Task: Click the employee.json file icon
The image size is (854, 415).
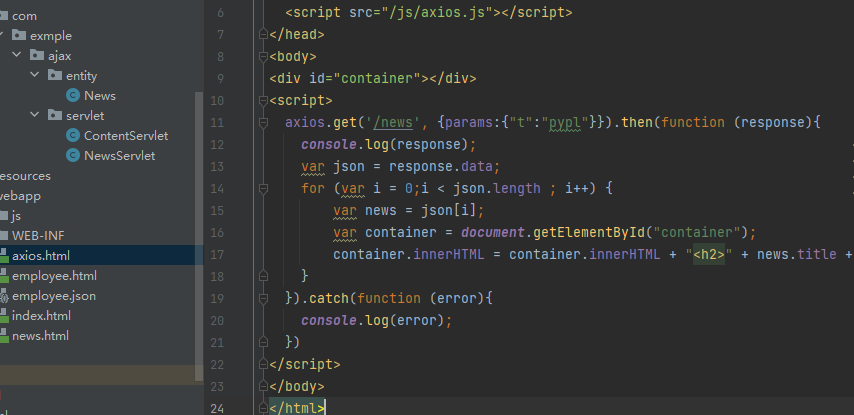Action: 4,296
